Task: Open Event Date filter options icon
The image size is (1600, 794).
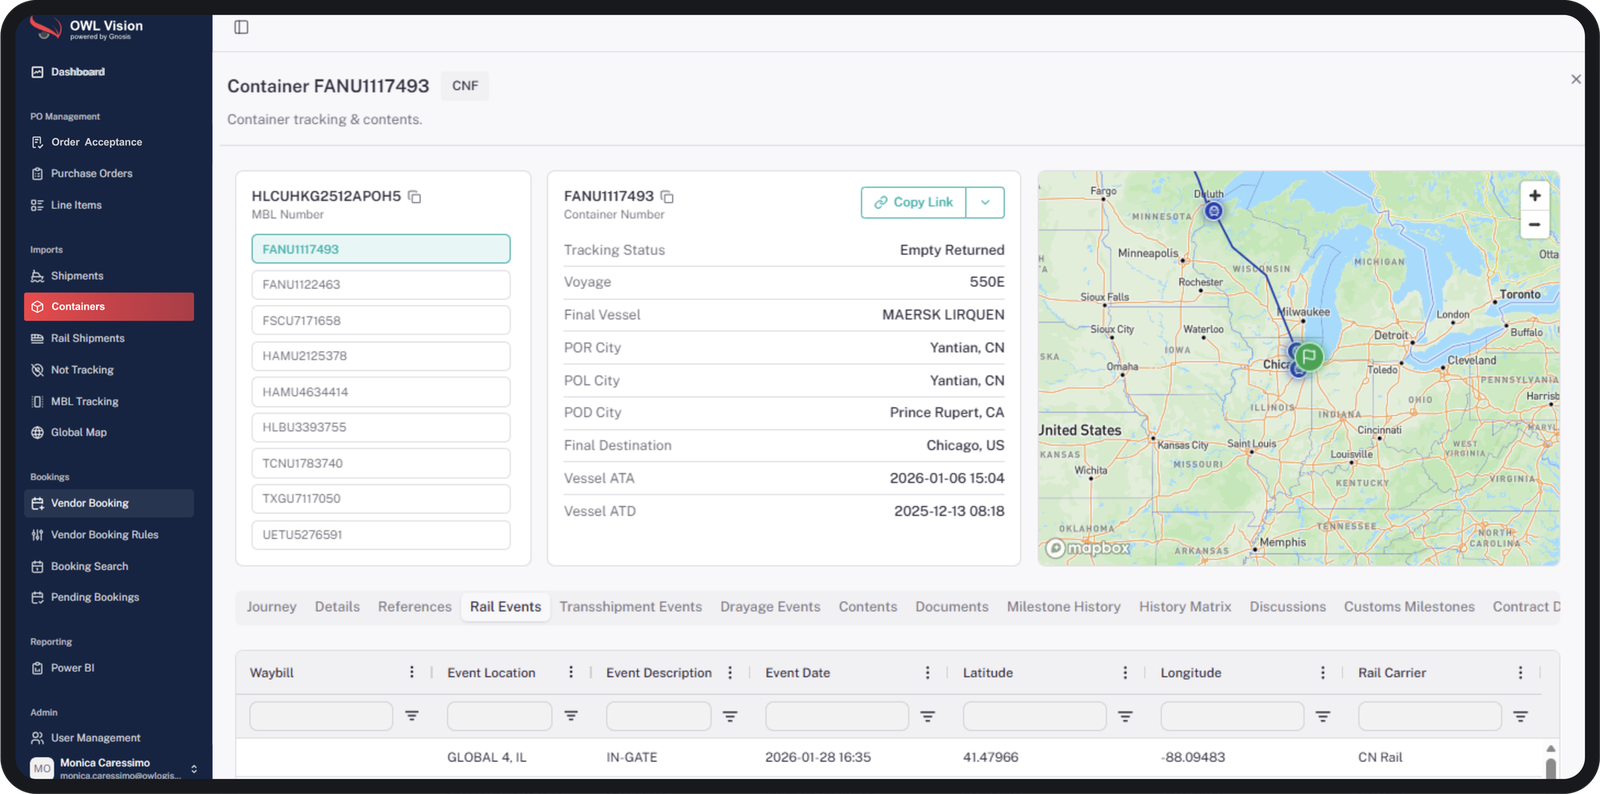Action: [928, 716]
